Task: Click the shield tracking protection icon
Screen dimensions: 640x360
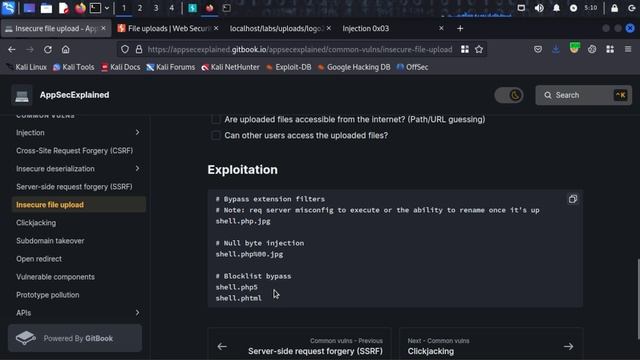Action: coord(125,49)
